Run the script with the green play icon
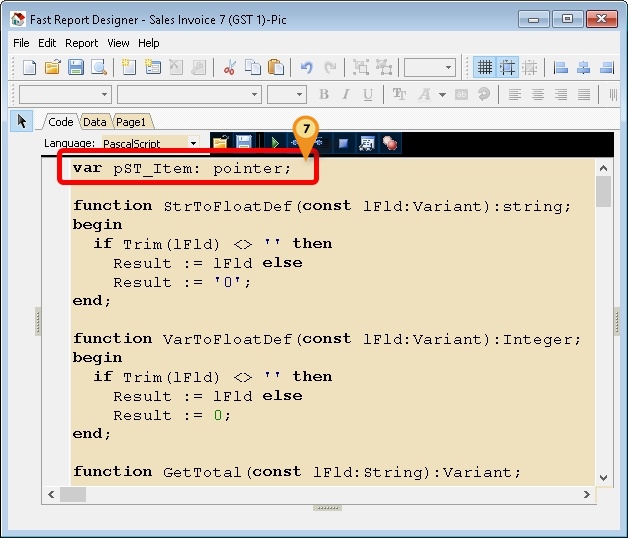This screenshot has height=538, width=628. [x=274, y=143]
